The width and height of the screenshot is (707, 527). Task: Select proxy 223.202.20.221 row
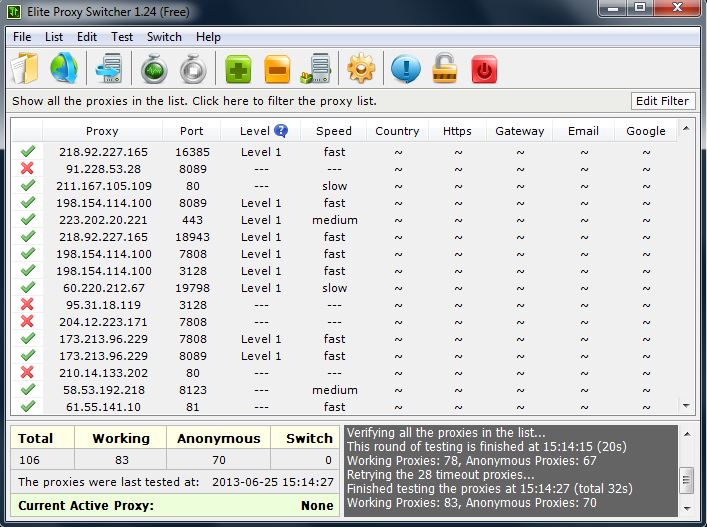(344, 220)
